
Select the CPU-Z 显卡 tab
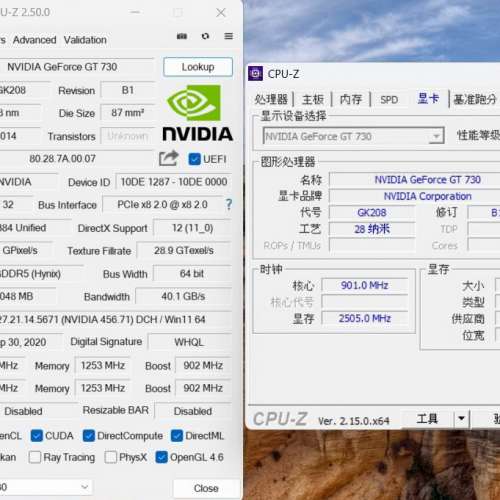(x=428, y=98)
